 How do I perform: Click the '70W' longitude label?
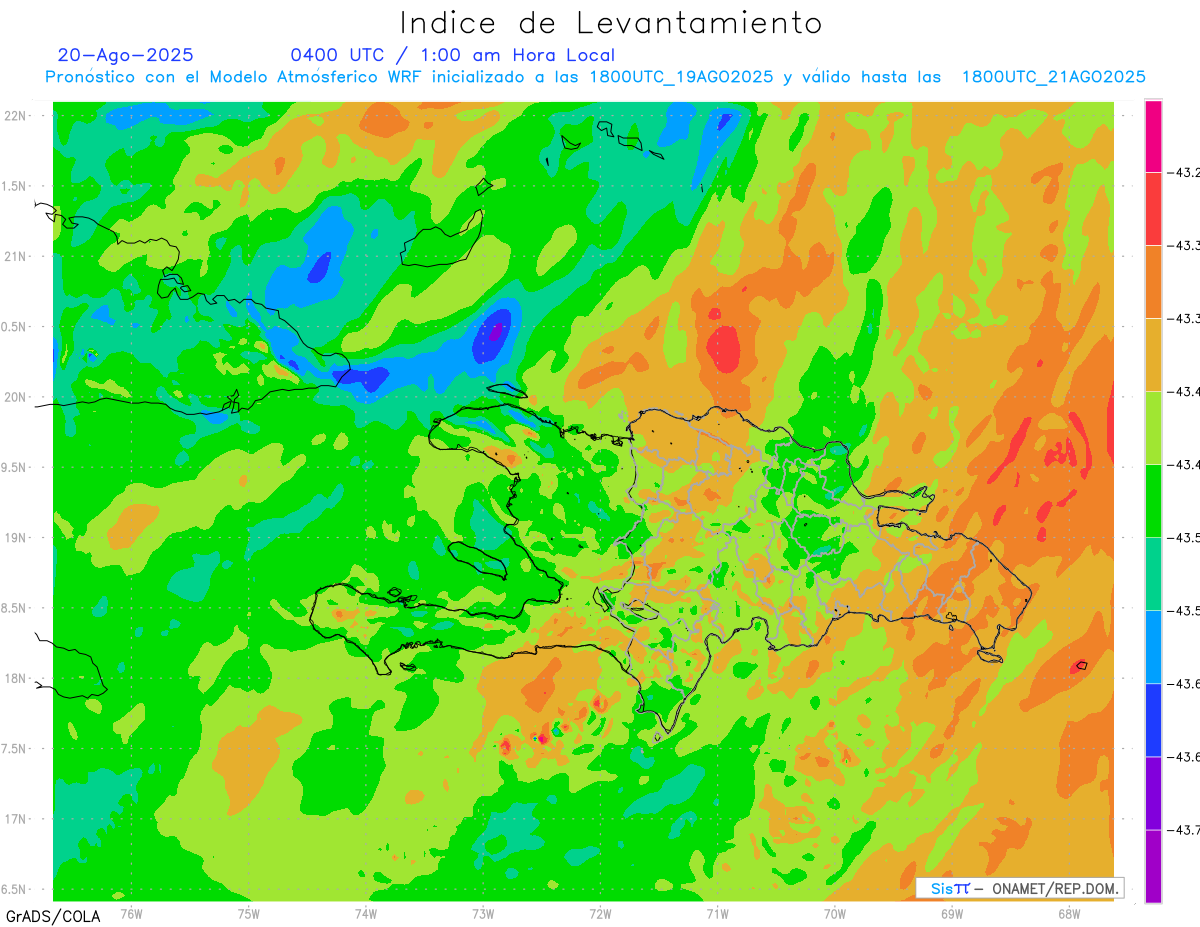(835, 914)
